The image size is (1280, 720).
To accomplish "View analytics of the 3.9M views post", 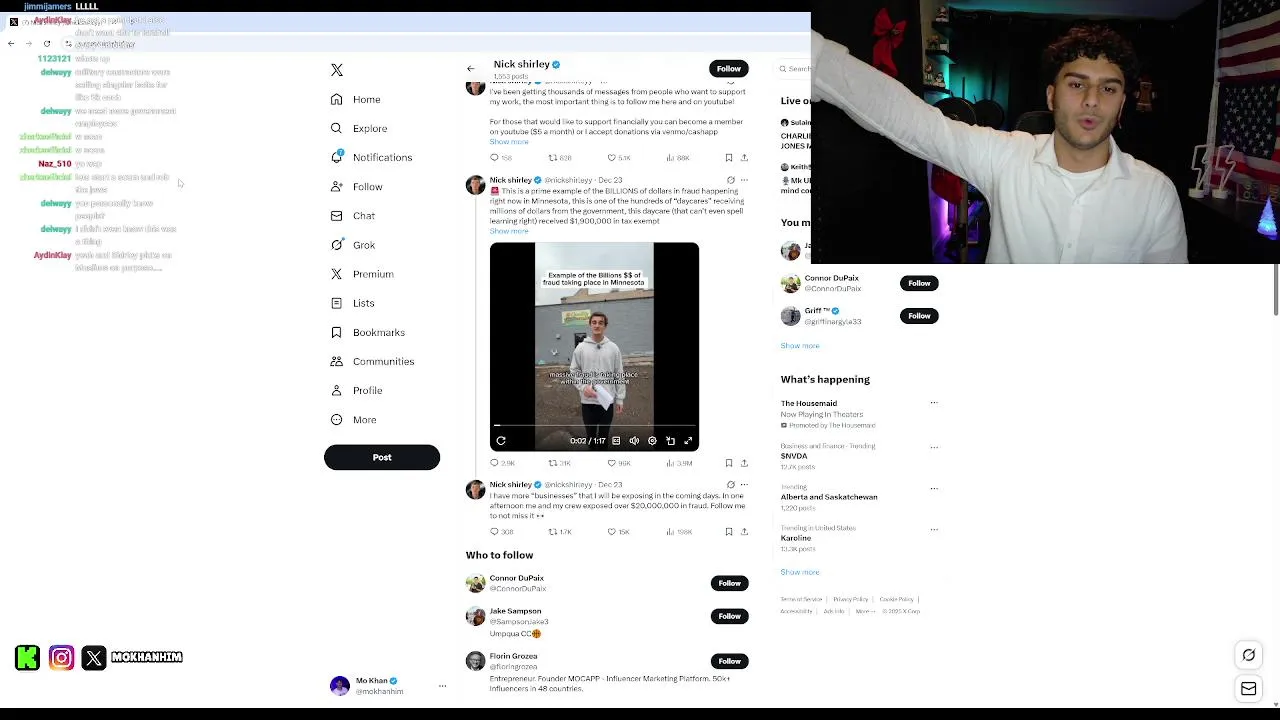I will (x=679, y=463).
